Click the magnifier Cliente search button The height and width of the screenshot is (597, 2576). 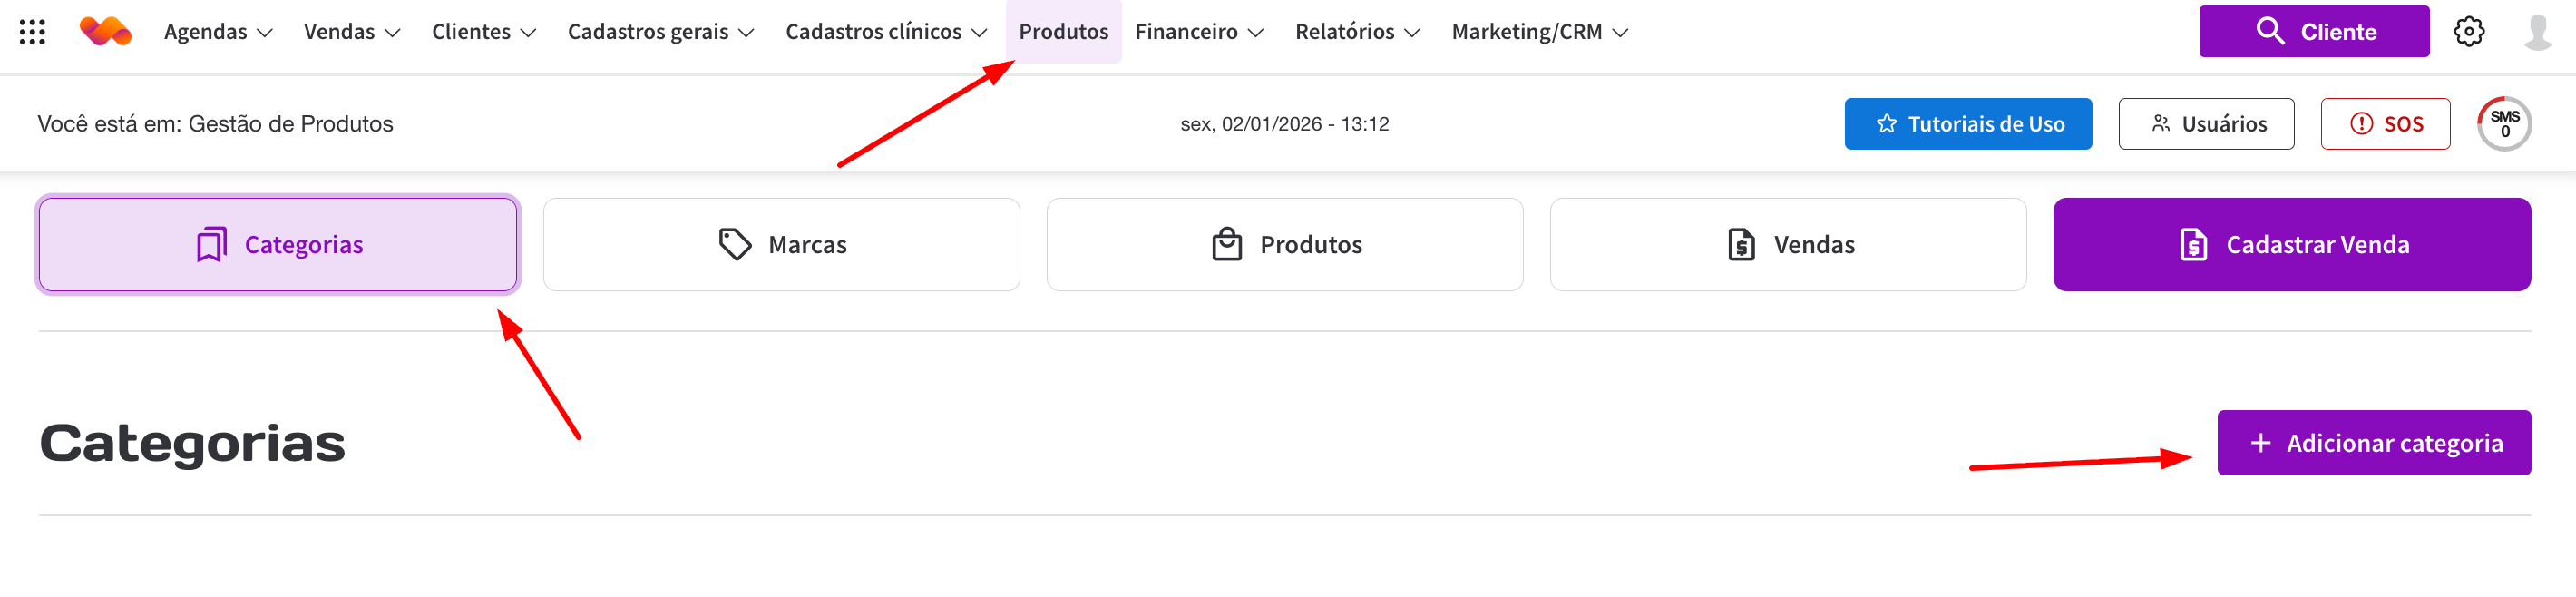pos(2313,32)
